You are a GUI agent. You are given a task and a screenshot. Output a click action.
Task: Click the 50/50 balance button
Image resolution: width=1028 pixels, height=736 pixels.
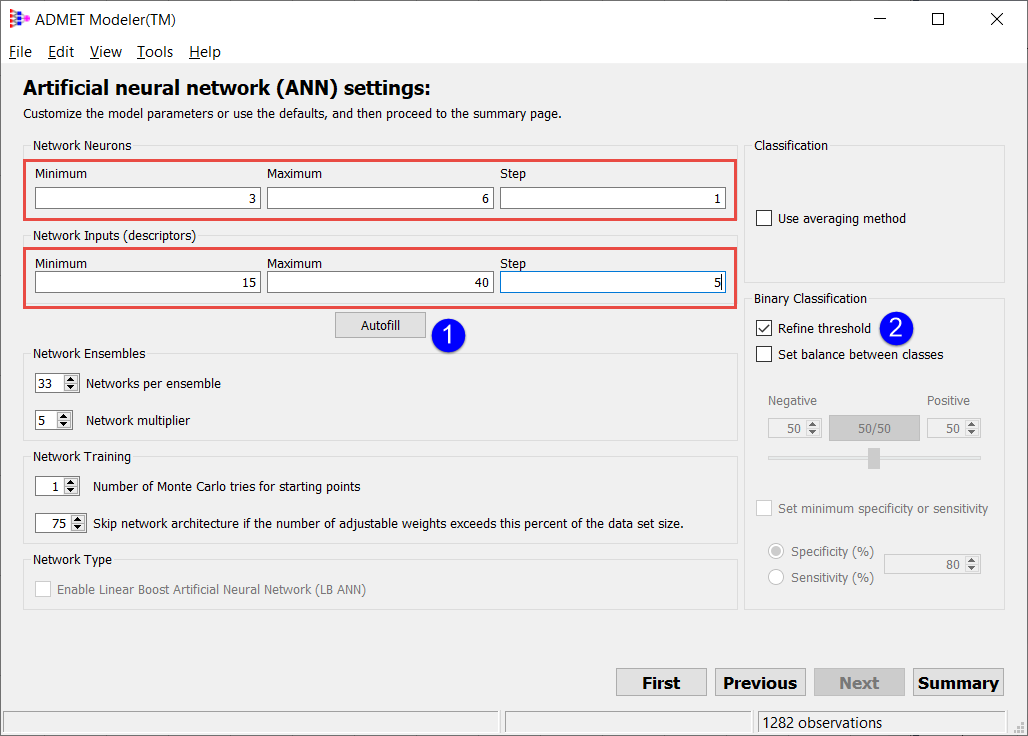click(874, 429)
